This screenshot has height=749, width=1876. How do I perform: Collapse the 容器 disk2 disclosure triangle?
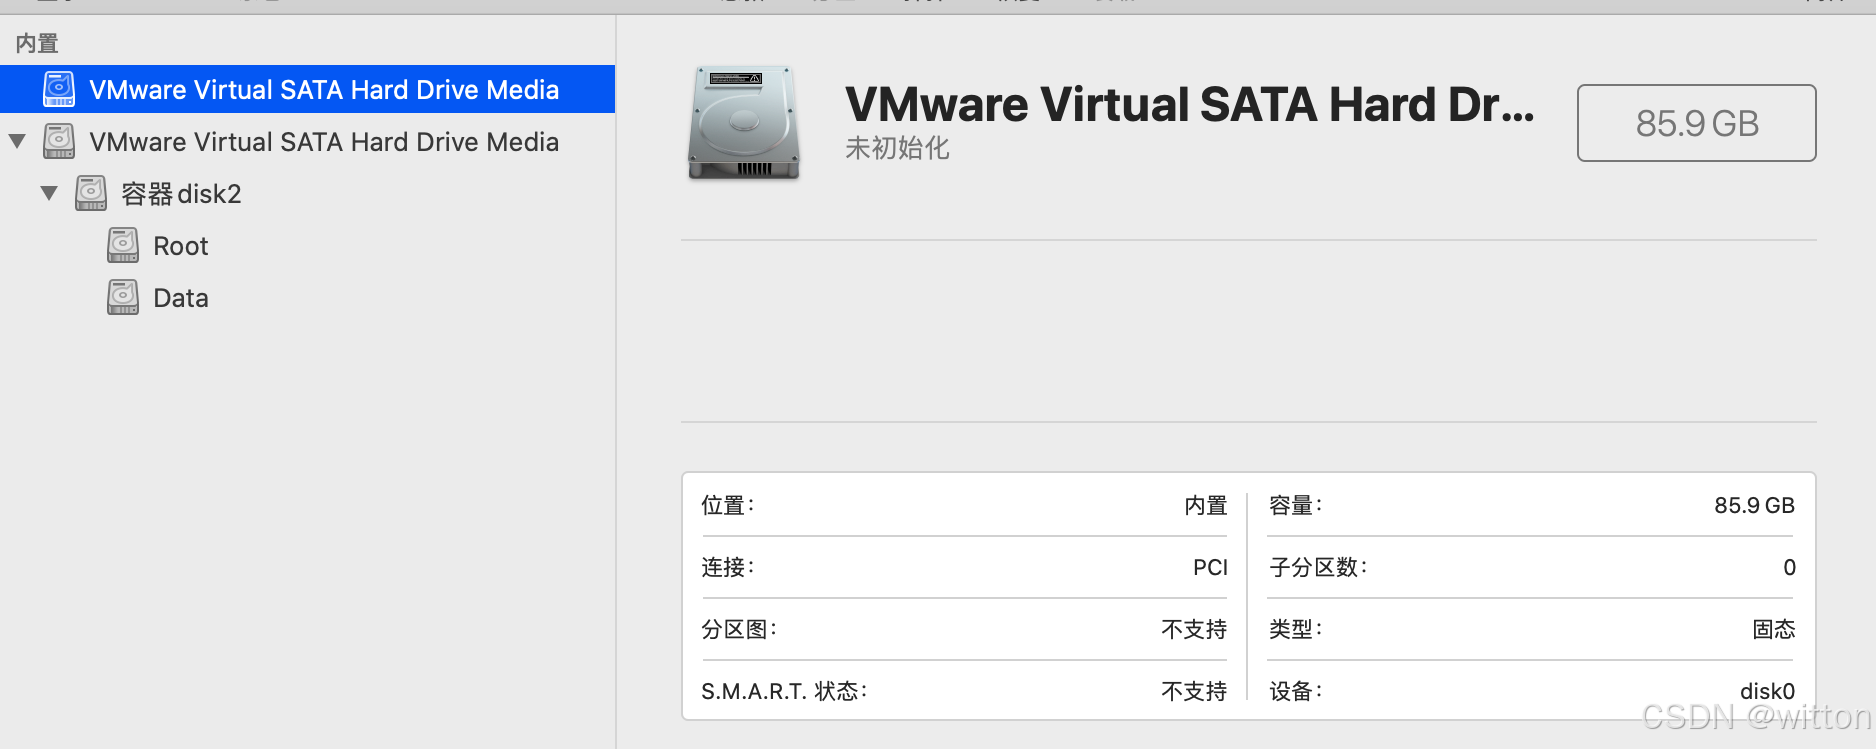[x=49, y=193]
